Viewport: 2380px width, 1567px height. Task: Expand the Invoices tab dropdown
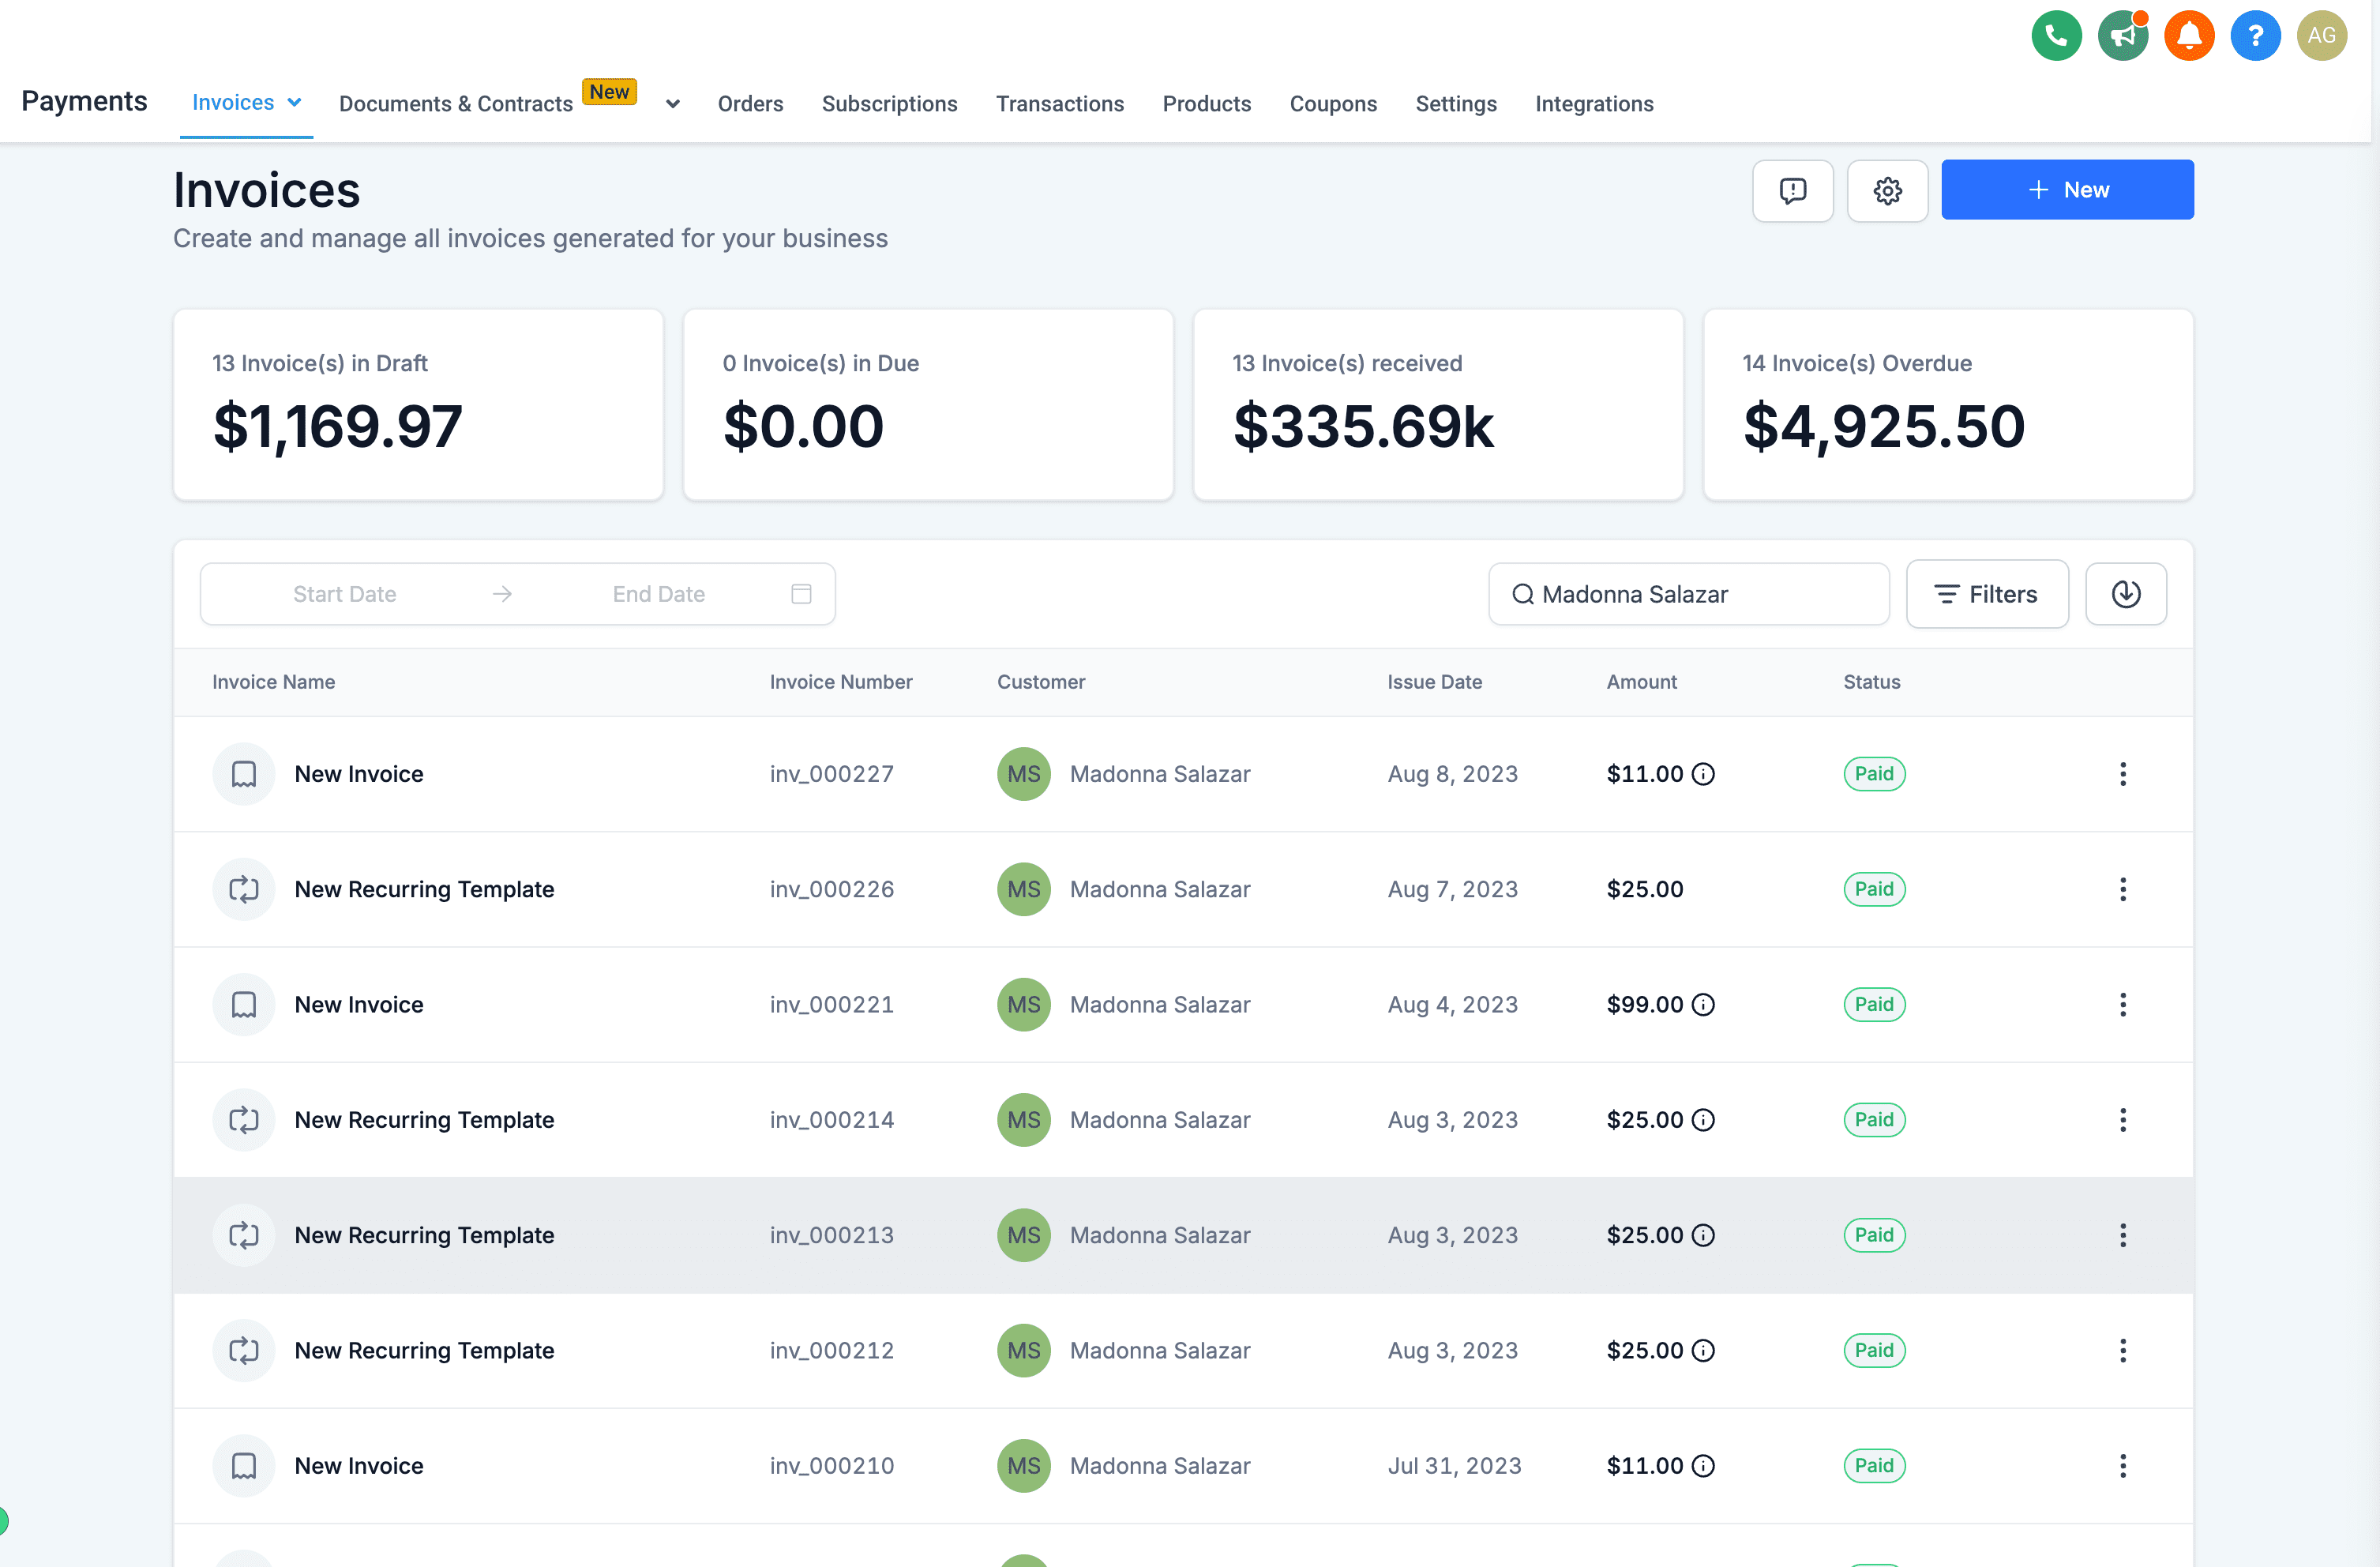294,103
